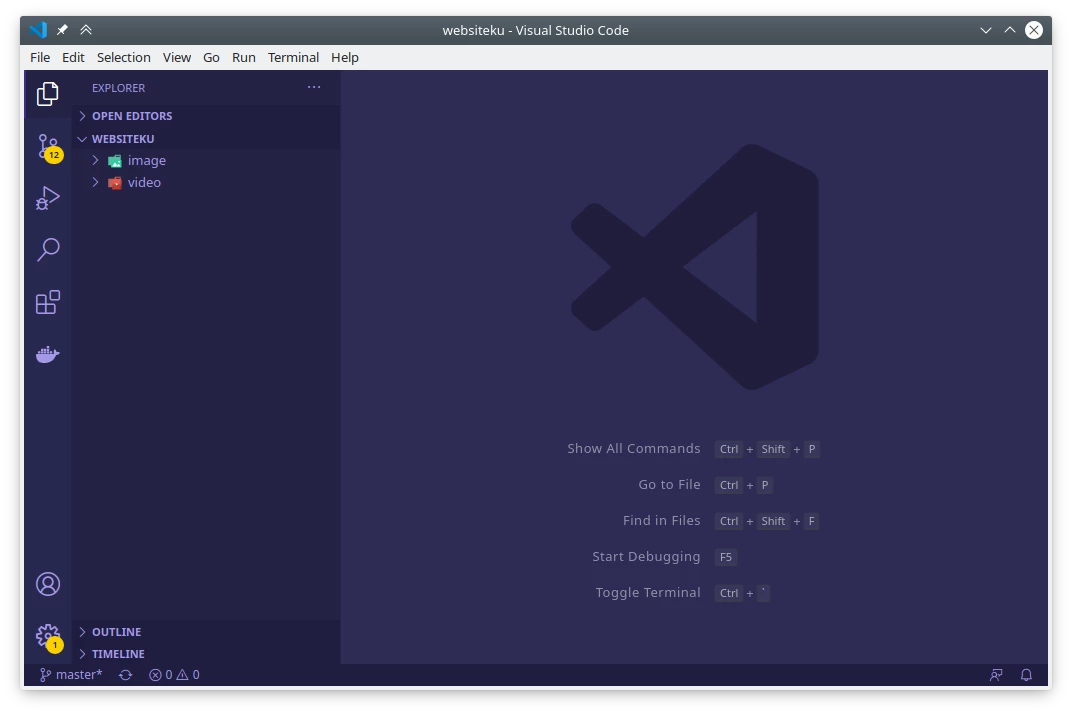Switch to the Explorer view icon

(x=47, y=92)
